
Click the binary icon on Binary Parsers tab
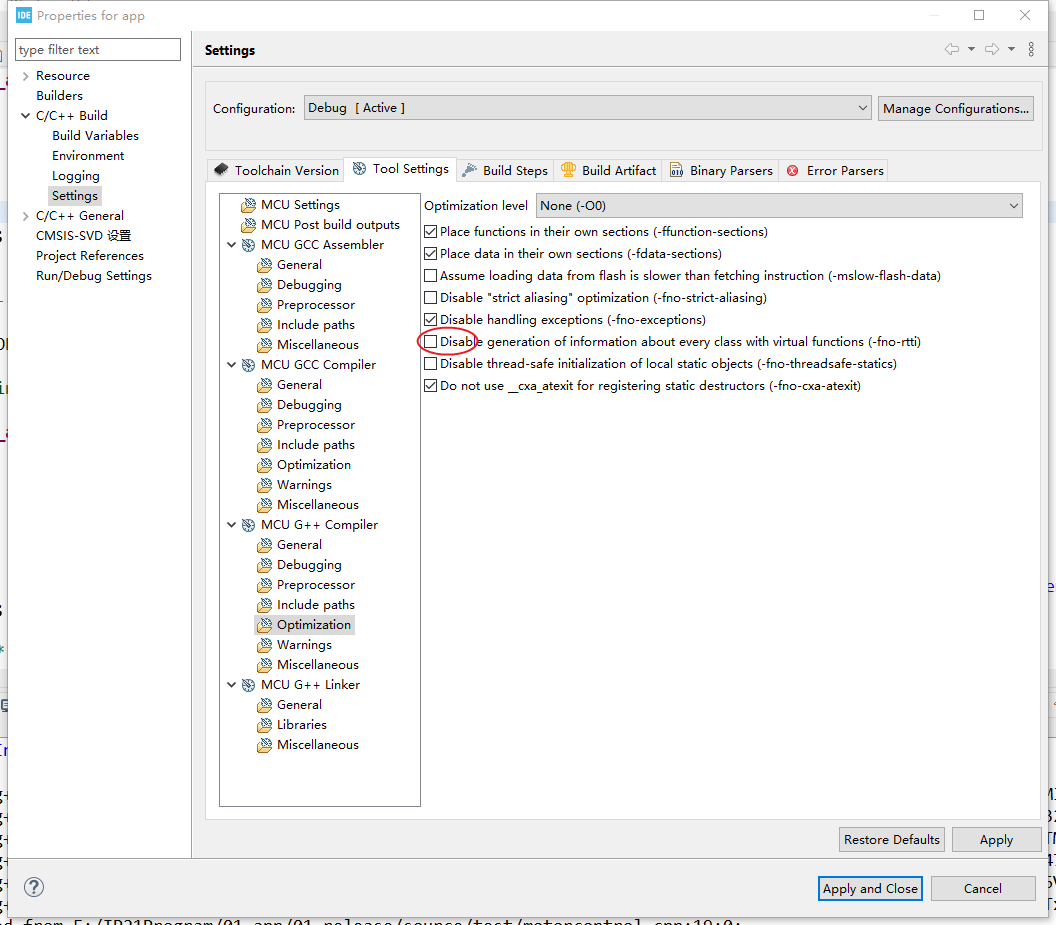(x=678, y=170)
